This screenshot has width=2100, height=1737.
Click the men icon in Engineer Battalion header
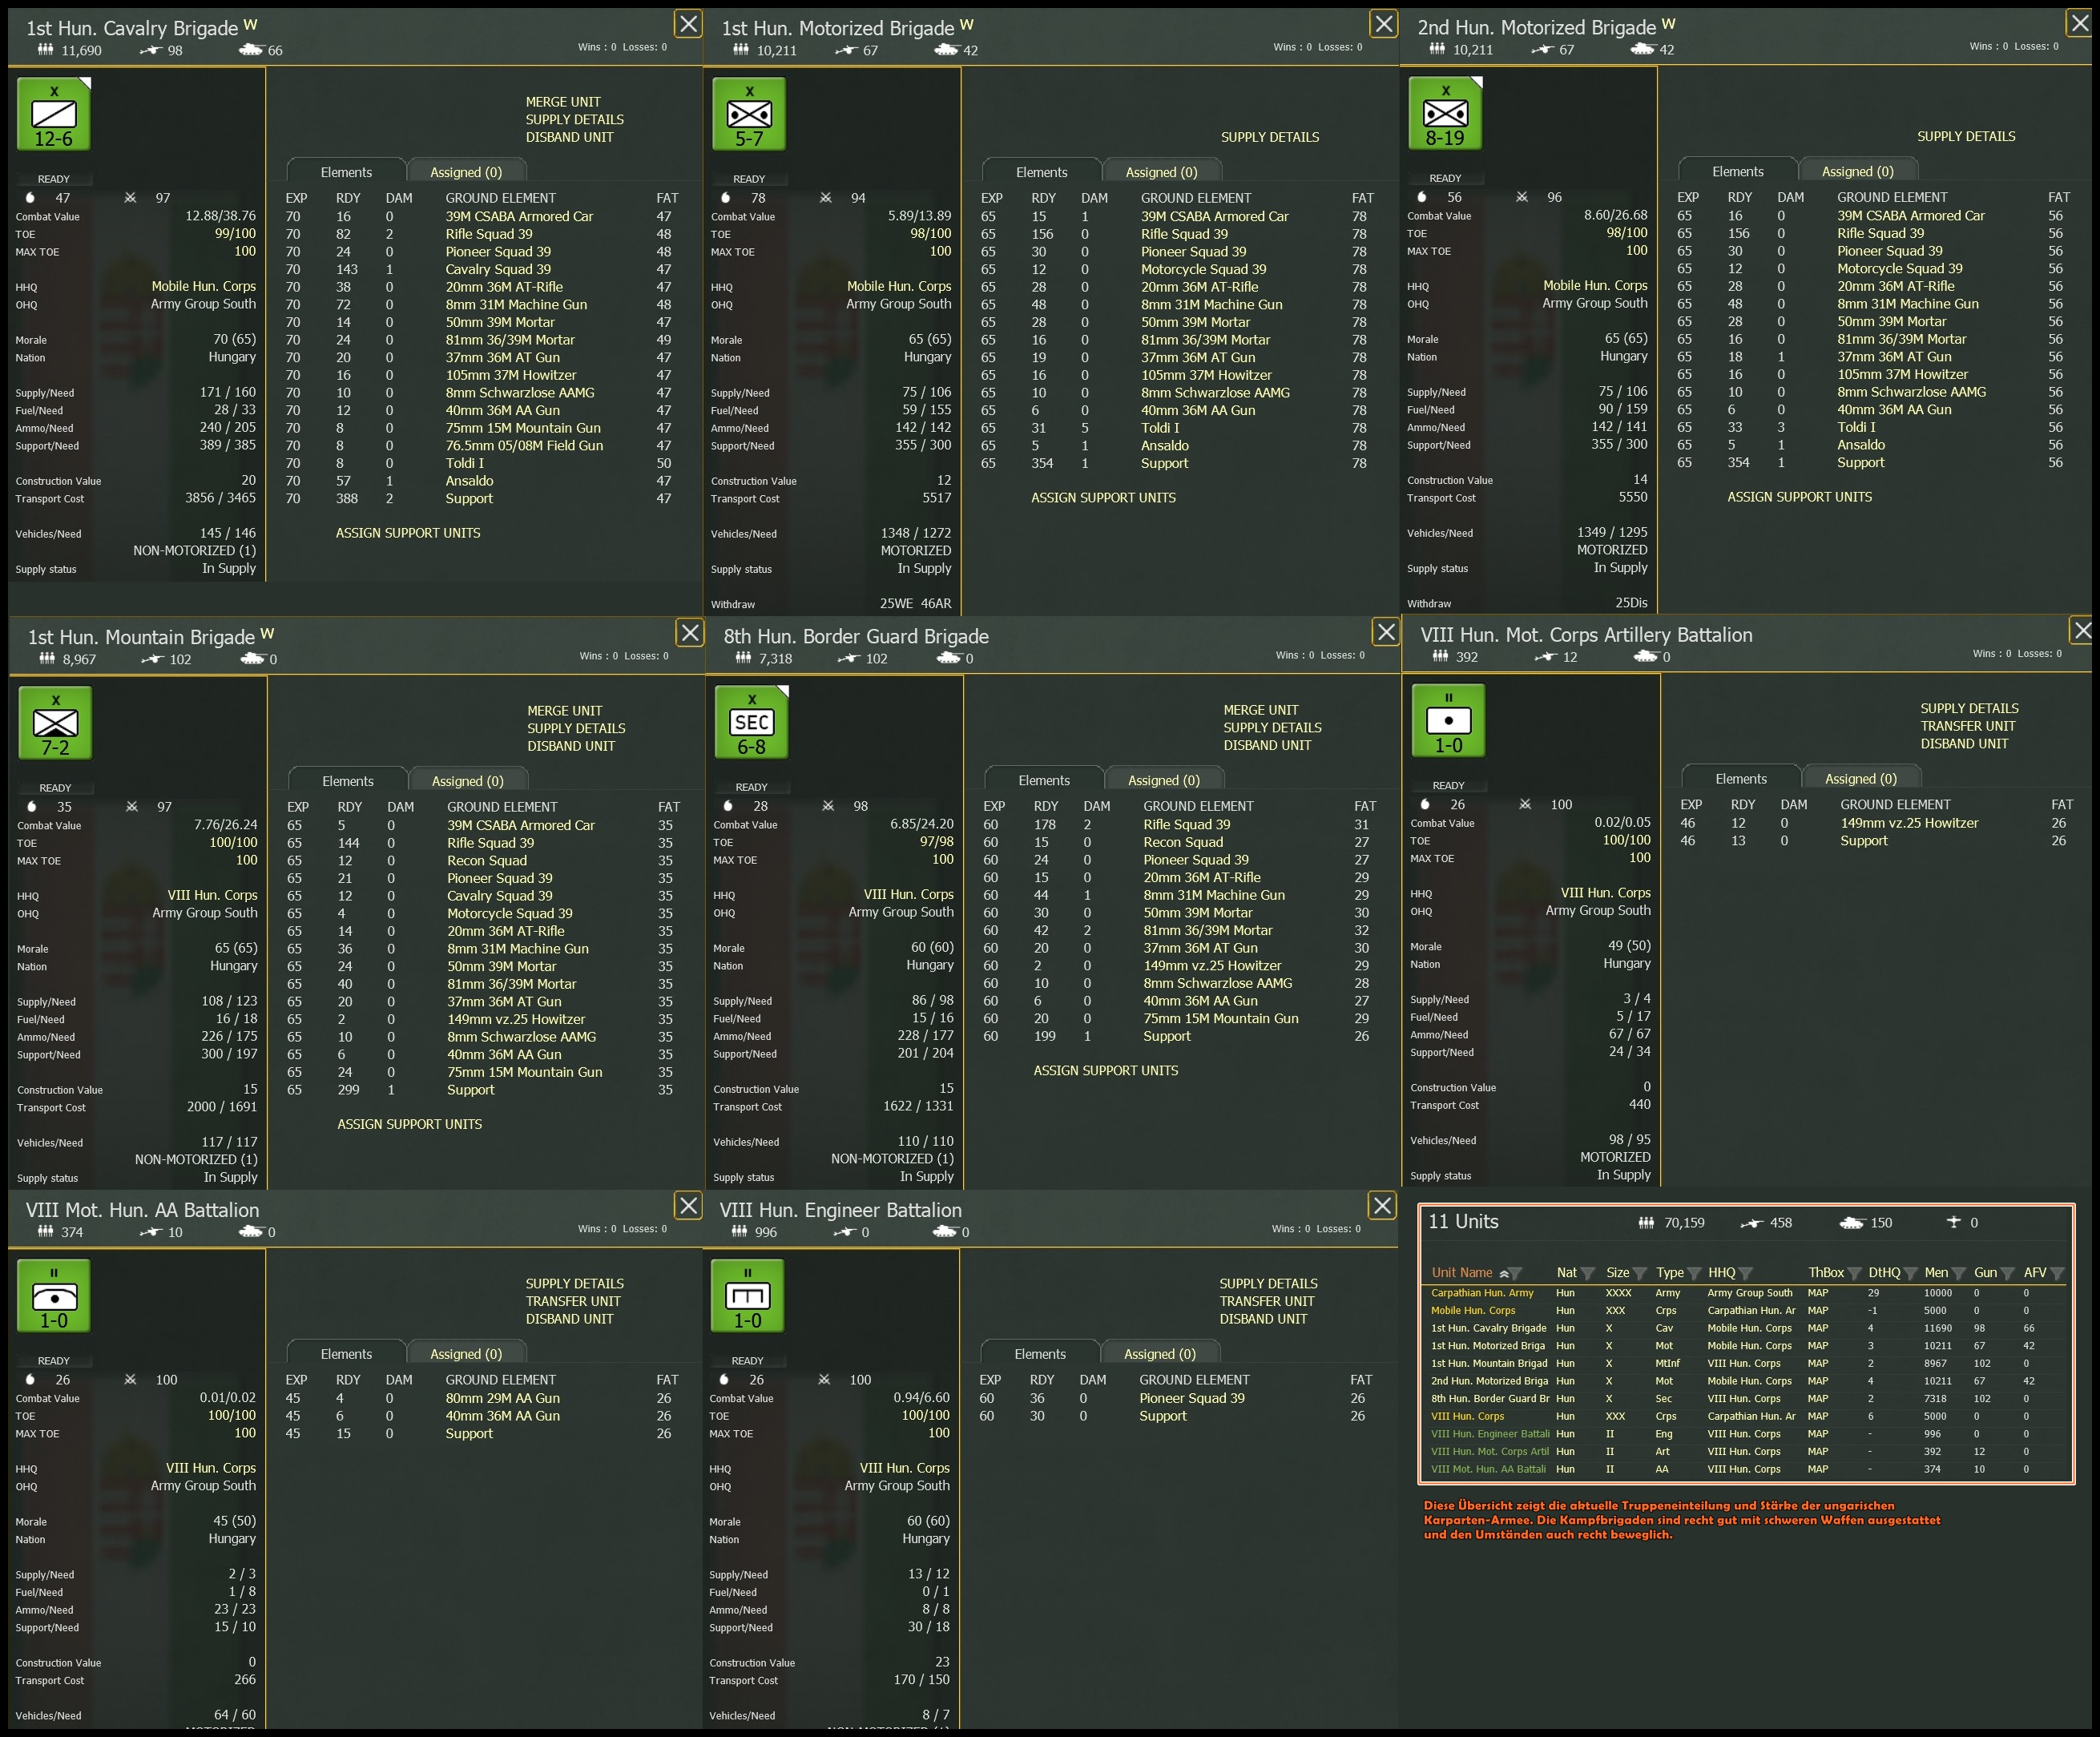(x=740, y=1231)
